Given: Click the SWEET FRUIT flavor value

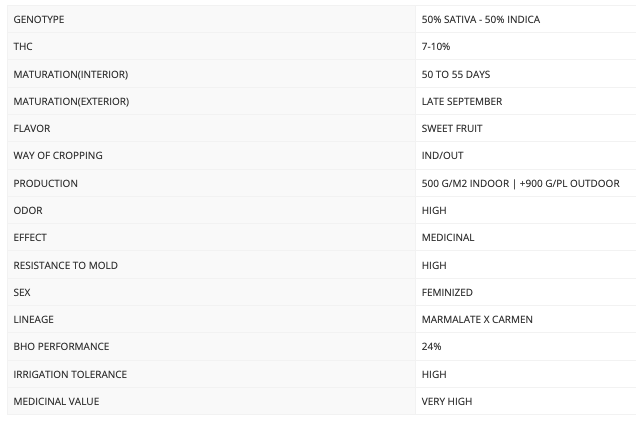Looking at the screenshot, I should [452, 129].
